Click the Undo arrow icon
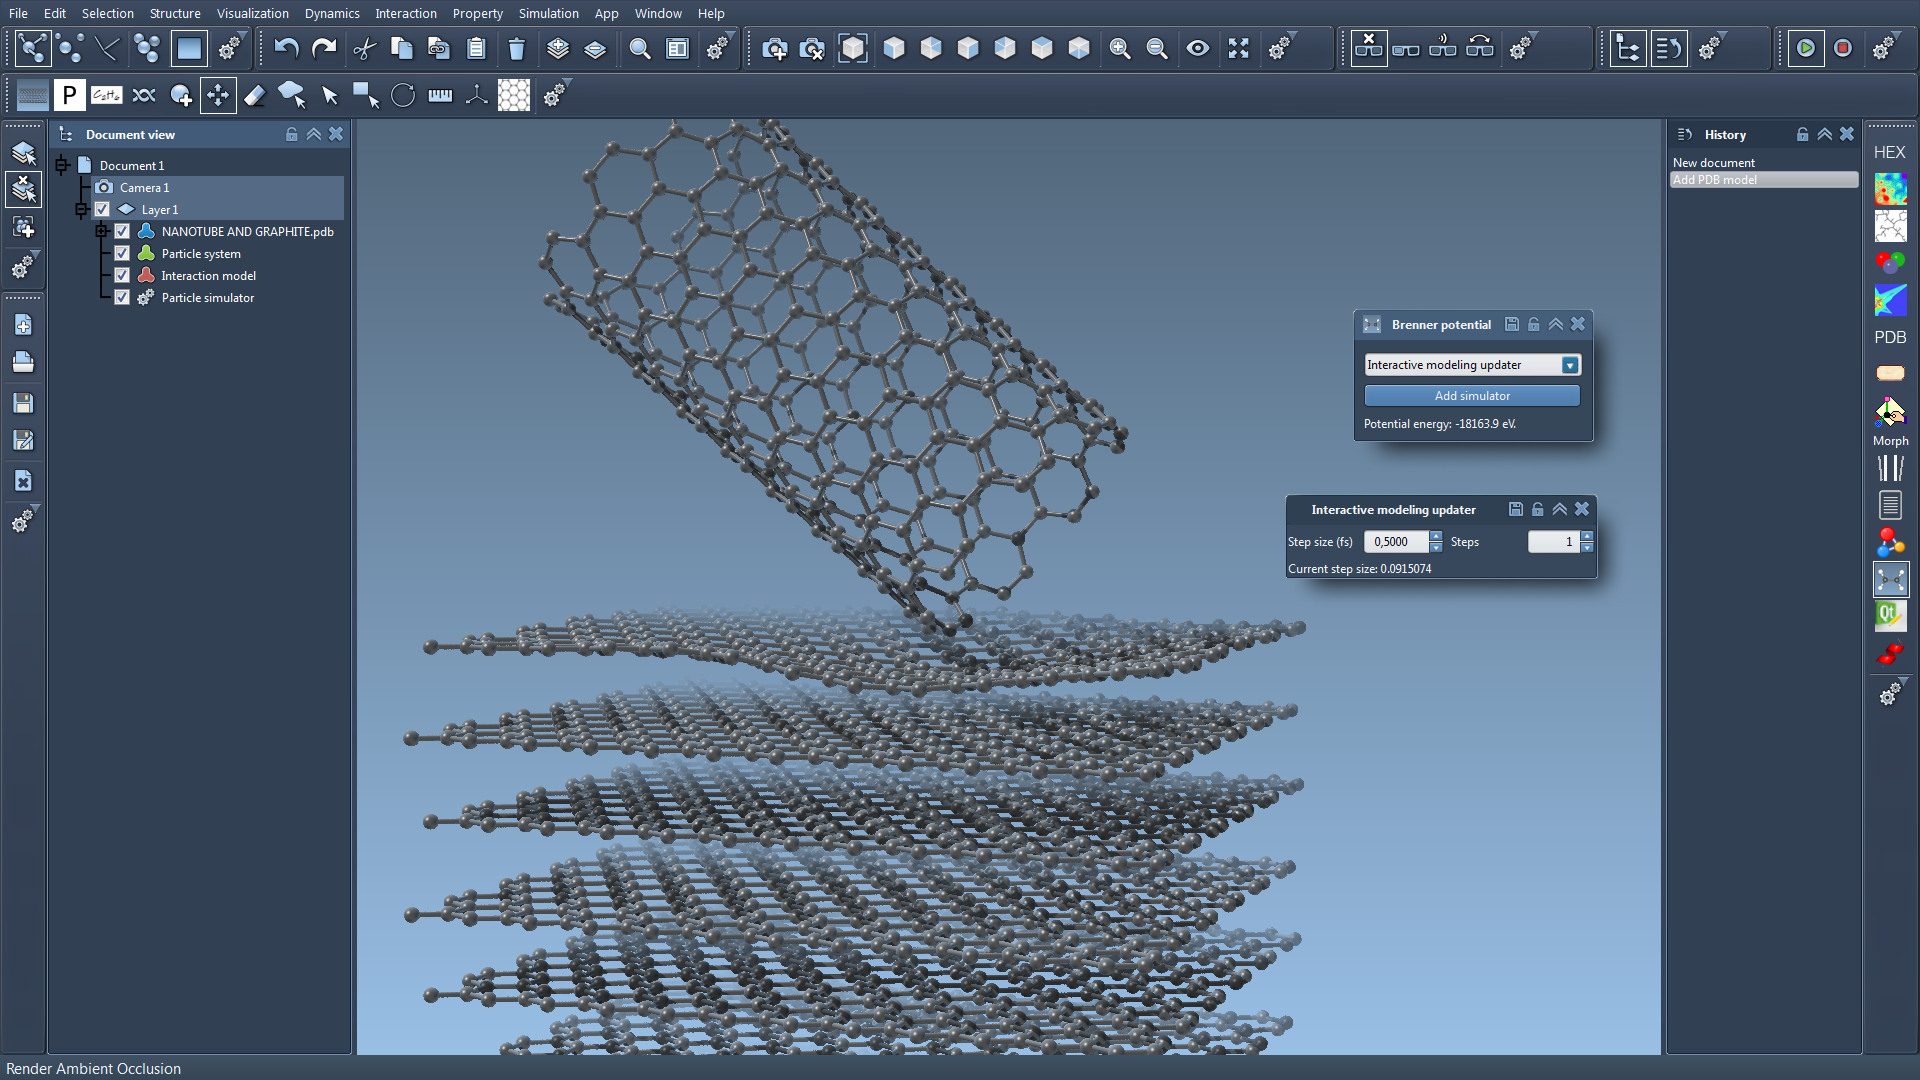 [x=287, y=48]
